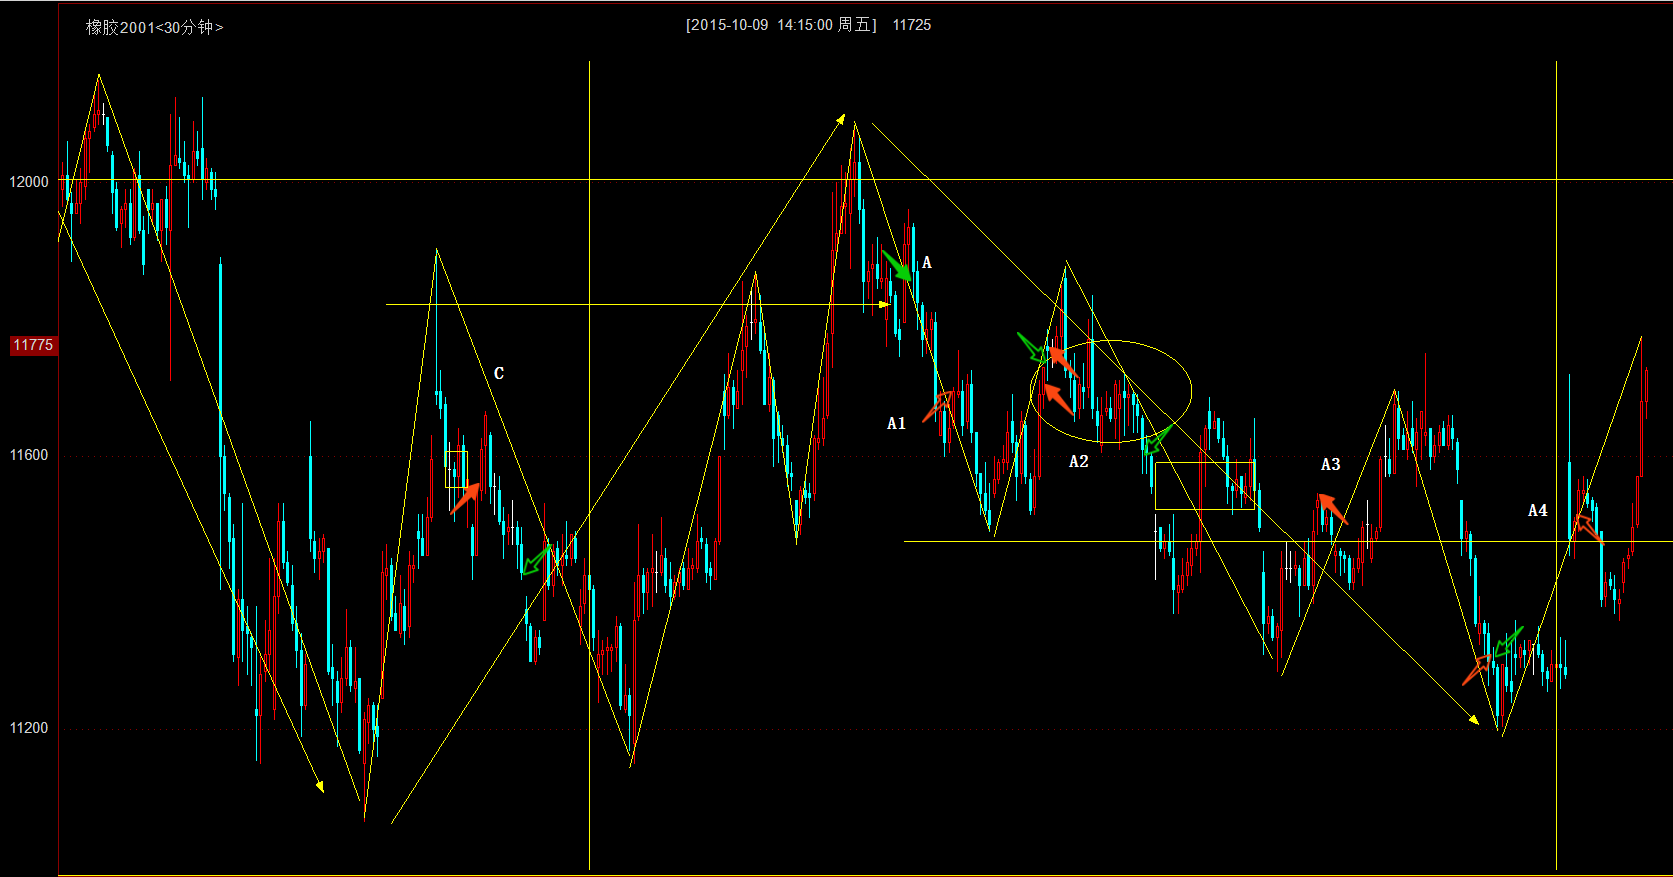
Task: Click the 11200 price axis label
Action: [x=29, y=728]
